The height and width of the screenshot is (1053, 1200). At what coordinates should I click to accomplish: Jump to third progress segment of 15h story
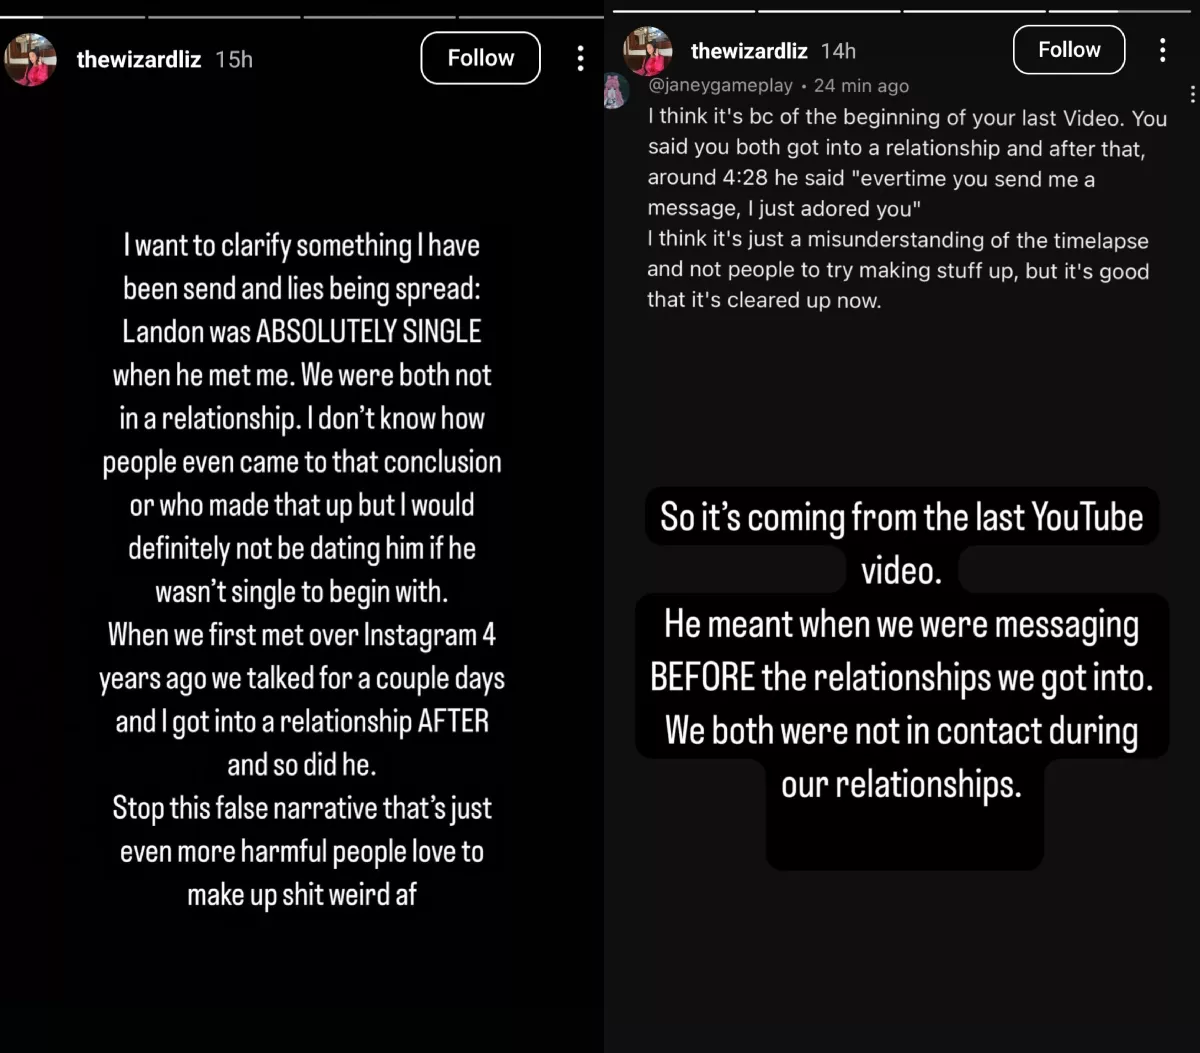point(377,16)
